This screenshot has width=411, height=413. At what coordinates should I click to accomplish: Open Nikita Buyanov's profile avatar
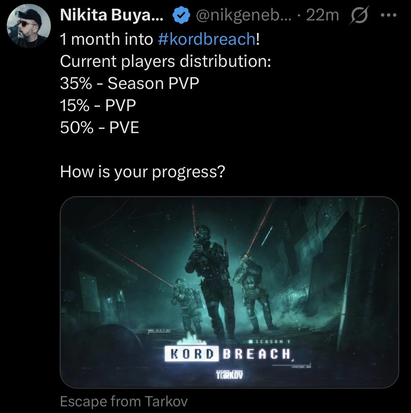29,26
